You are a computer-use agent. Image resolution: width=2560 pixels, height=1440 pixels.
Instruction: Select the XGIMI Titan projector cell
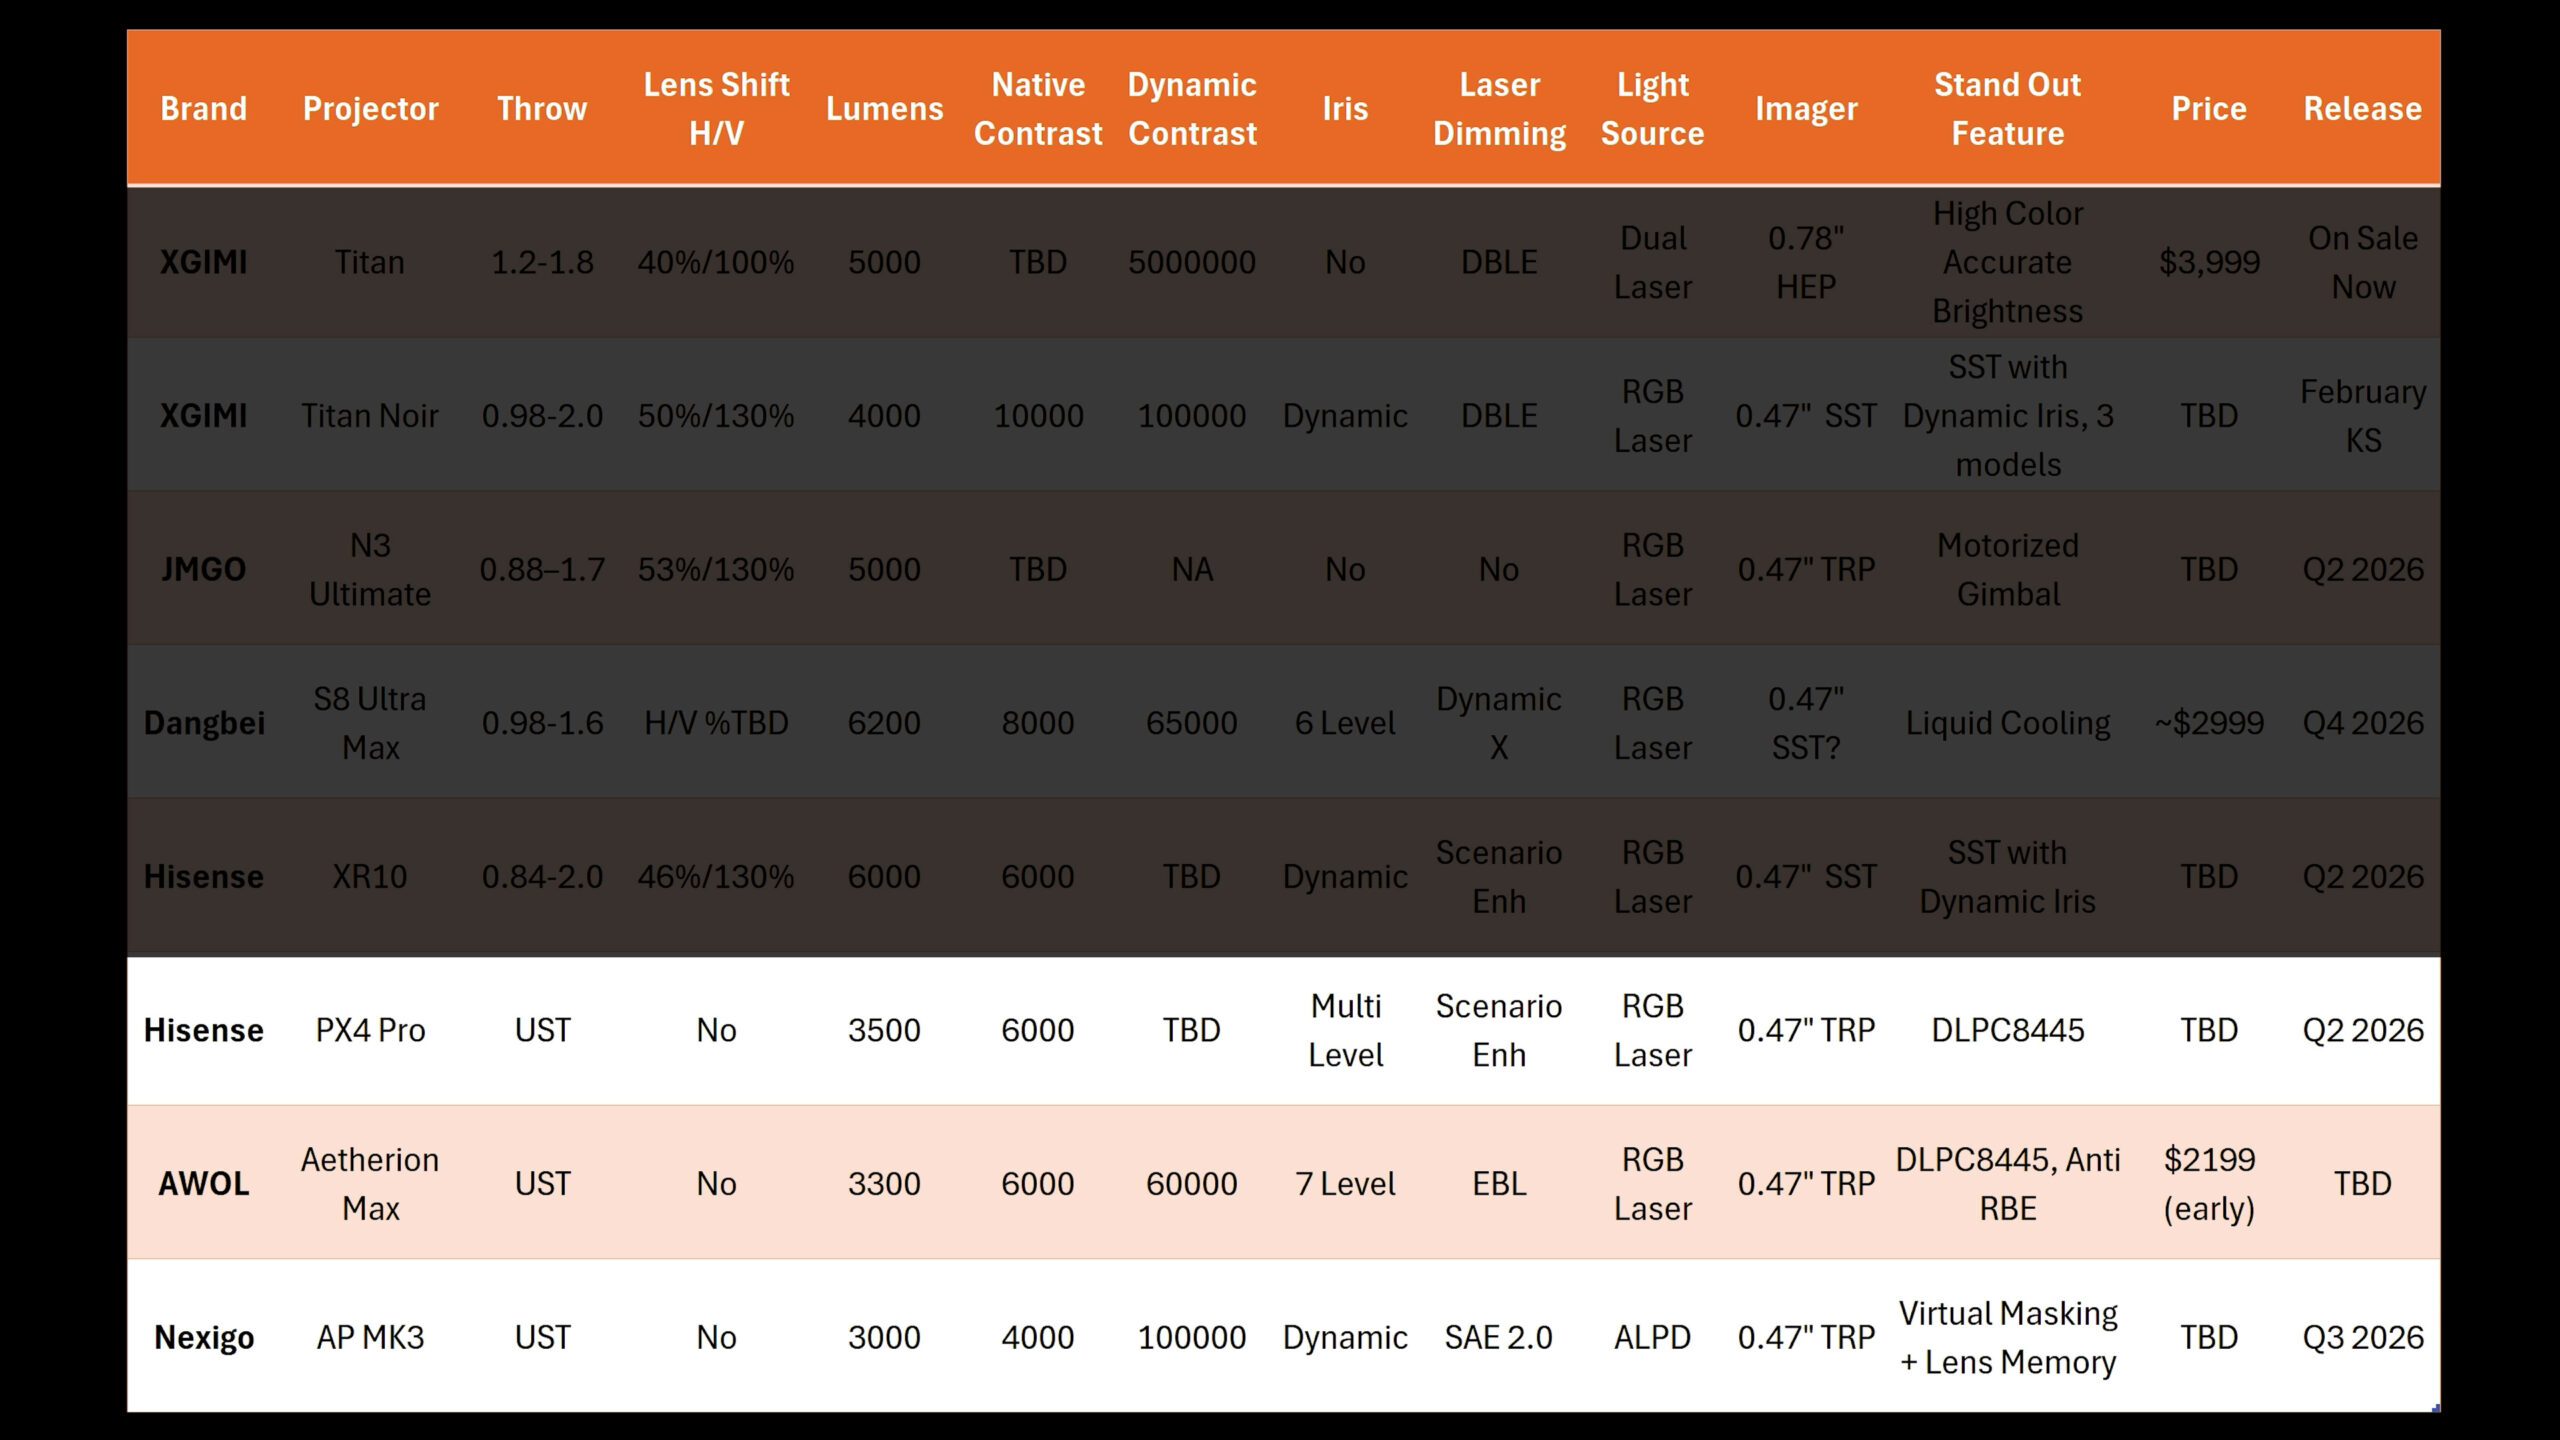click(x=369, y=262)
